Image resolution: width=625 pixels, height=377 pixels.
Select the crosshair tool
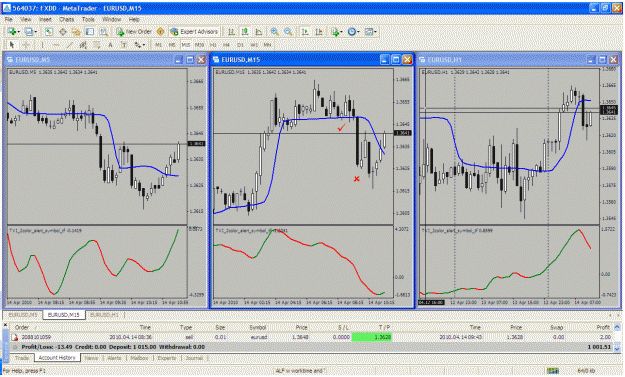click(x=26, y=45)
